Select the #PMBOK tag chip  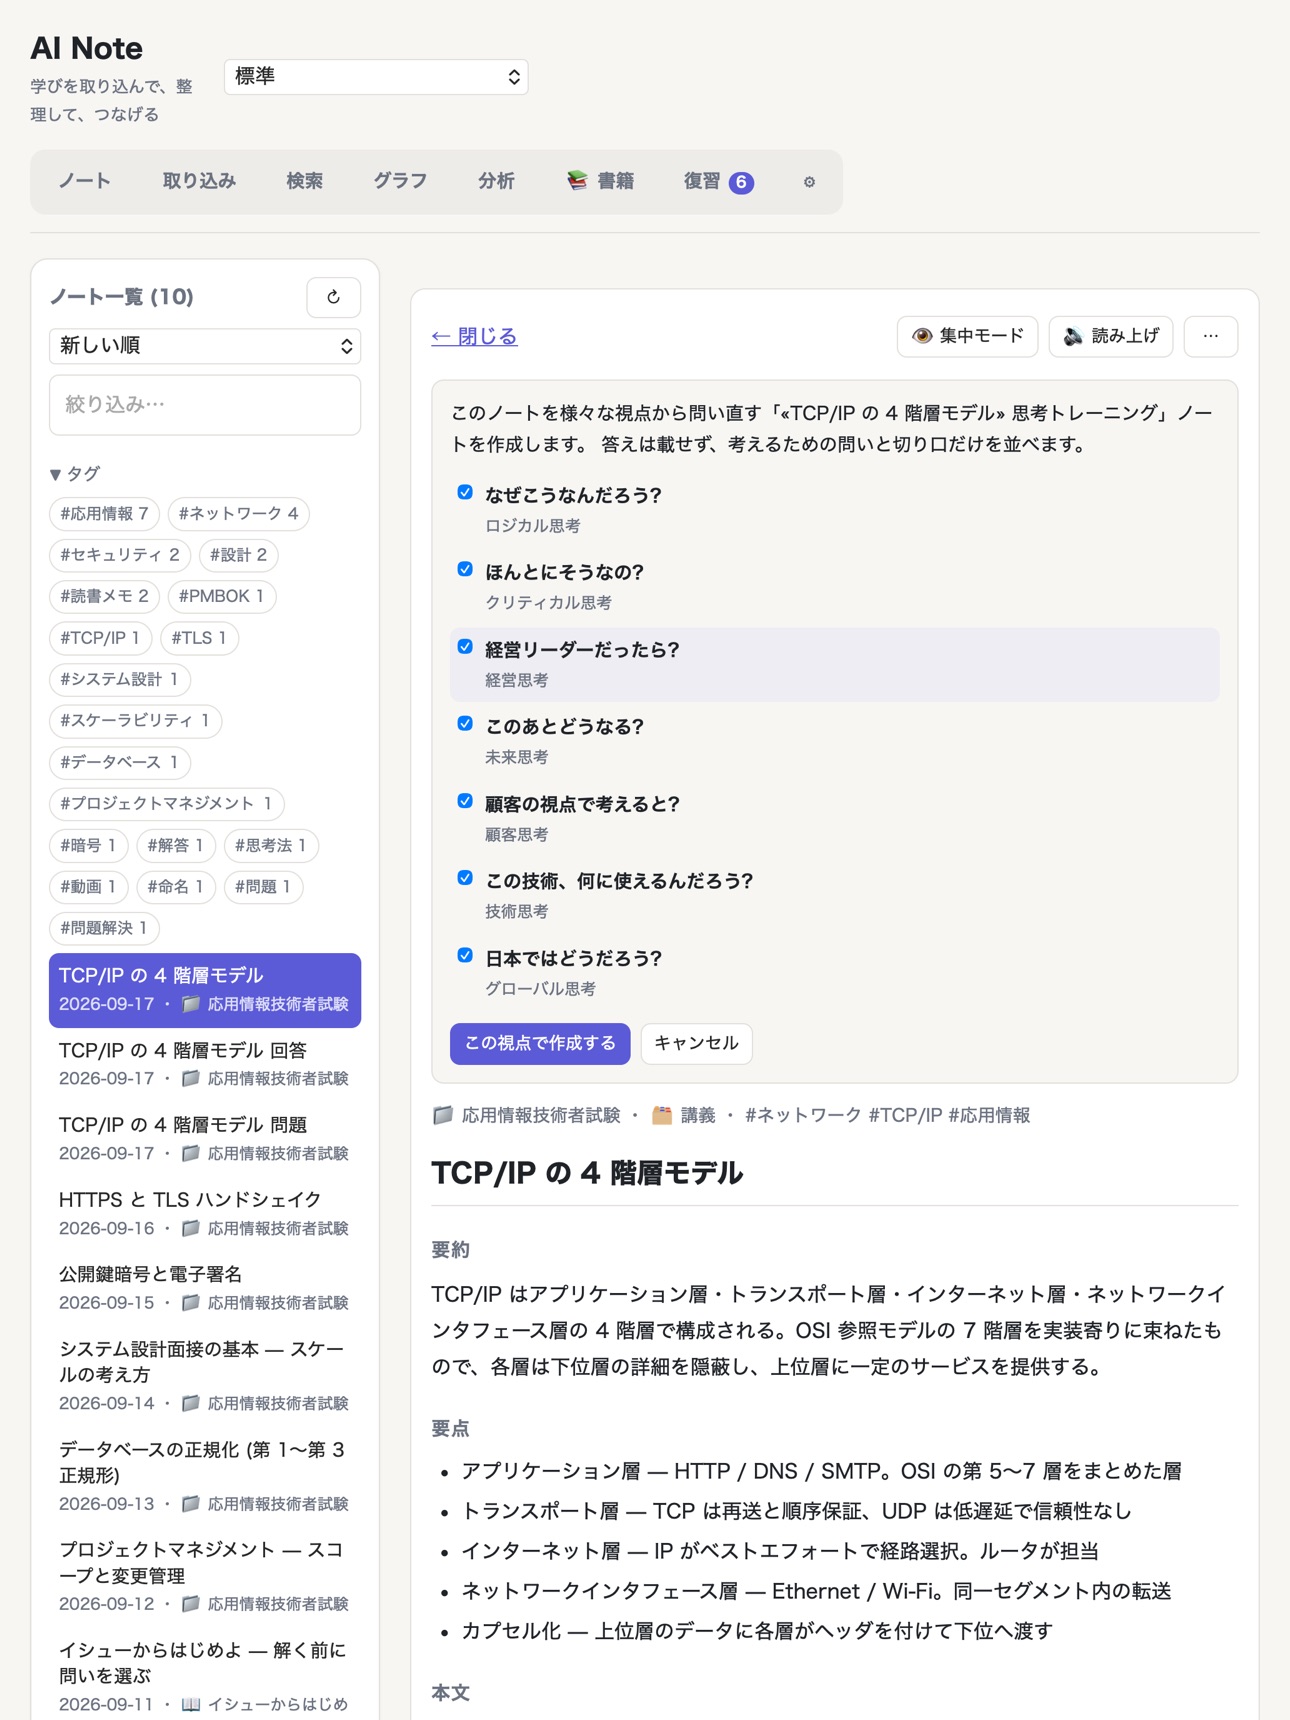click(221, 597)
